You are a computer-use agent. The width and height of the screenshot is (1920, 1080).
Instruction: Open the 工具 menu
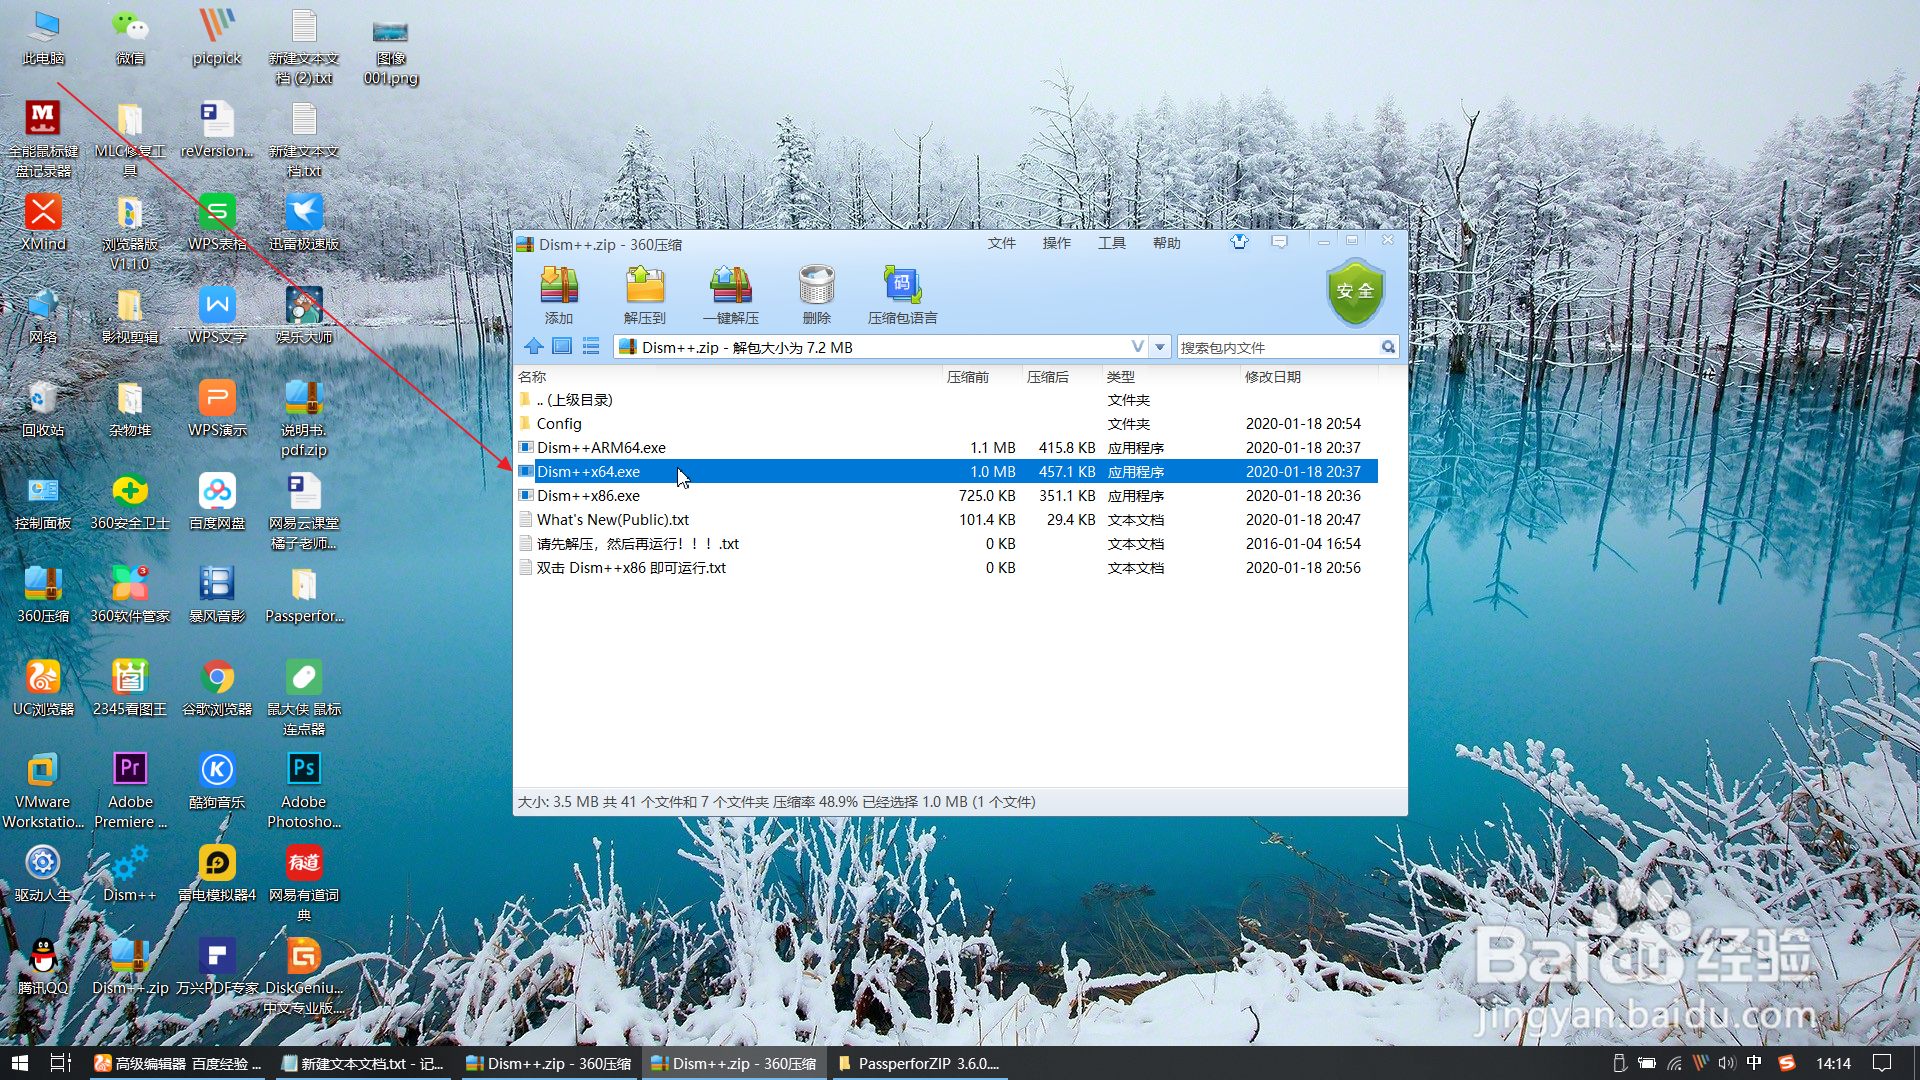(x=1113, y=242)
